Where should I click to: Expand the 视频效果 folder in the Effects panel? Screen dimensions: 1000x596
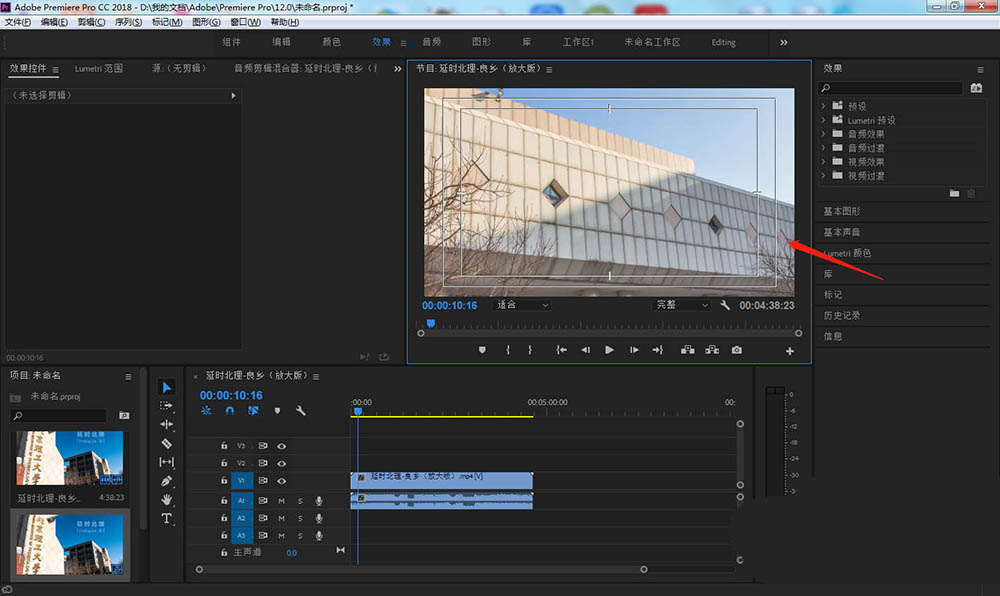point(824,162)
